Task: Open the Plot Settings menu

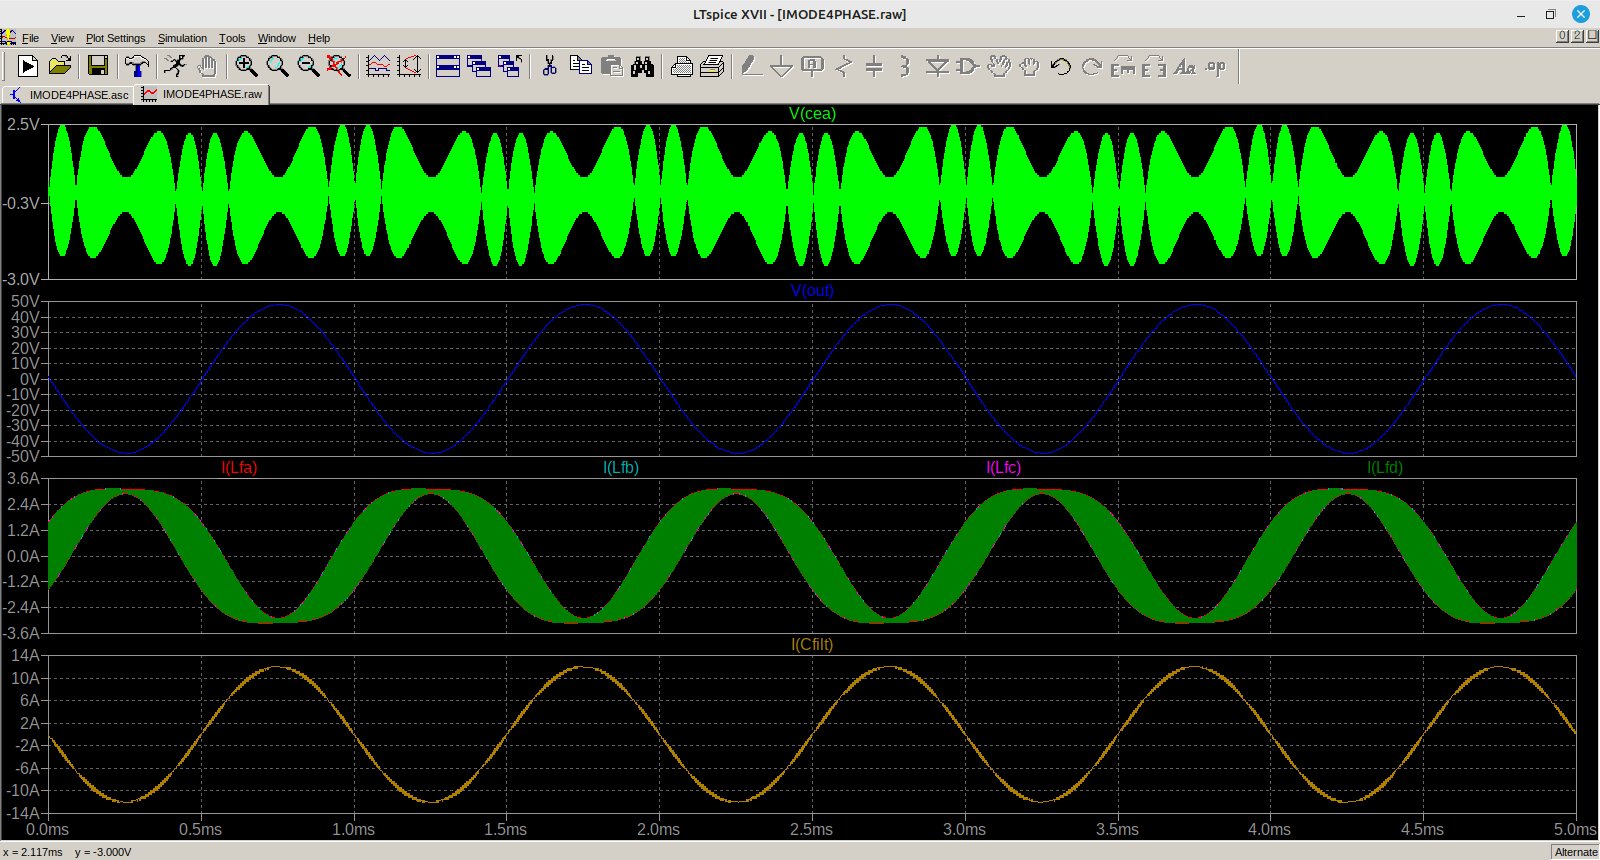Action: pyautogui.click(x=115, y=38)
